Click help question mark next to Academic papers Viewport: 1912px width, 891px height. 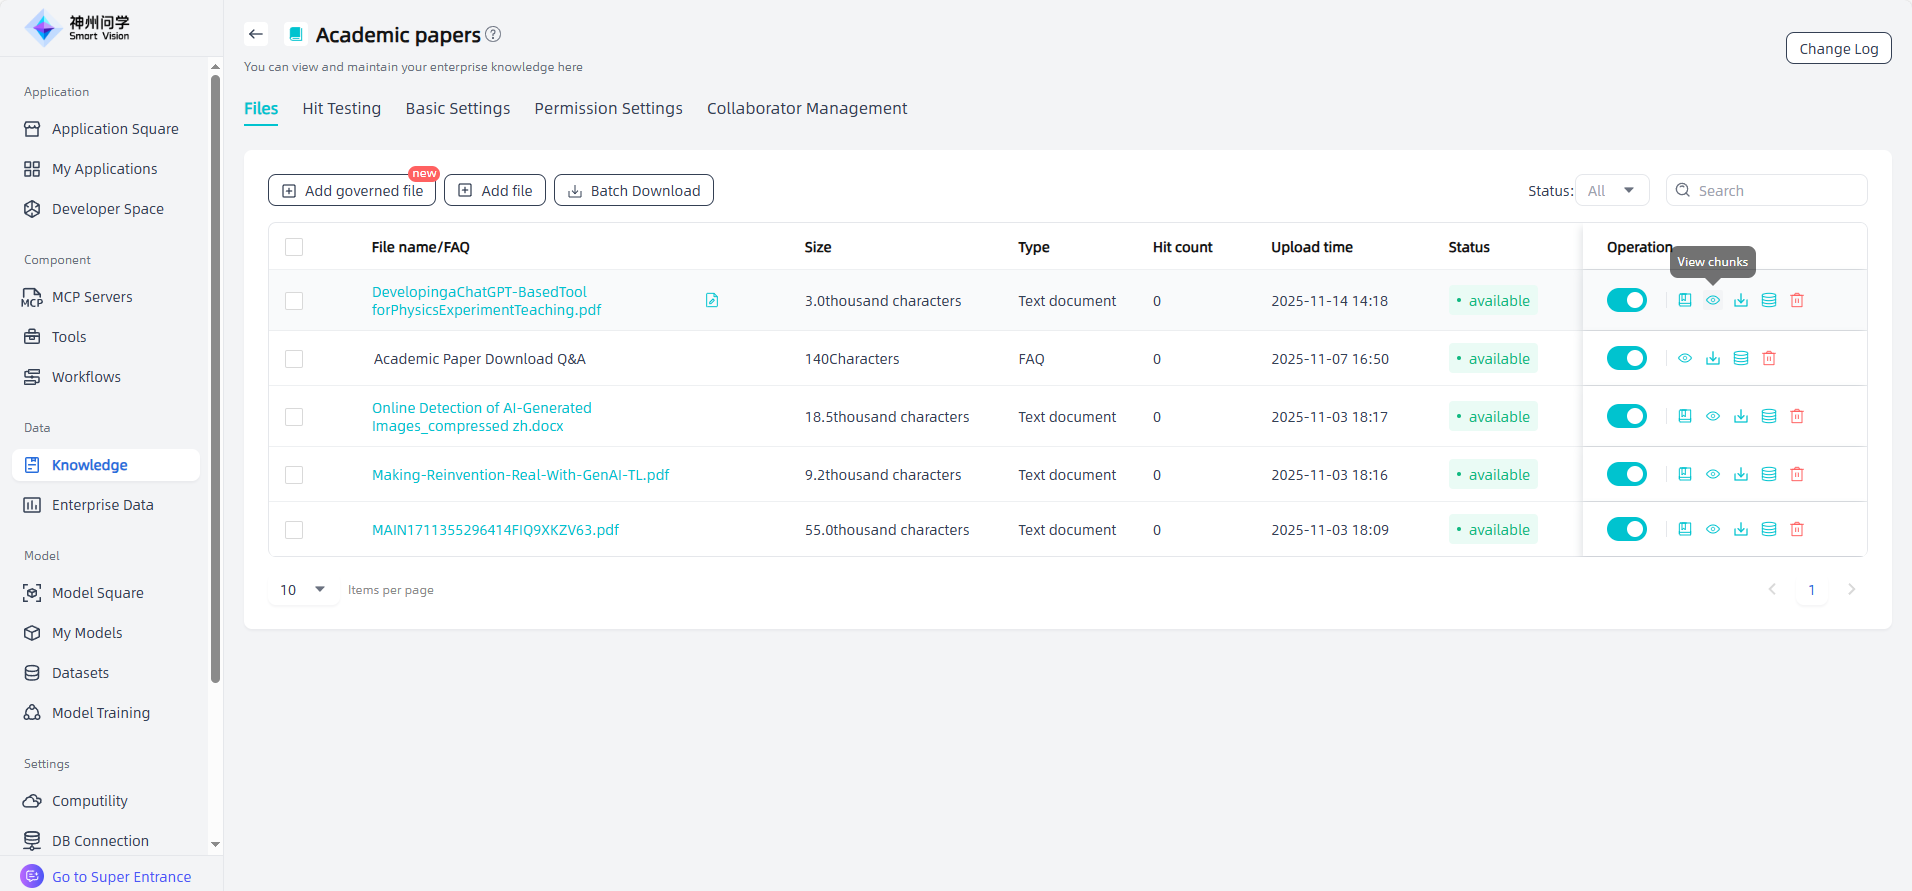click(x=493, y=34)
